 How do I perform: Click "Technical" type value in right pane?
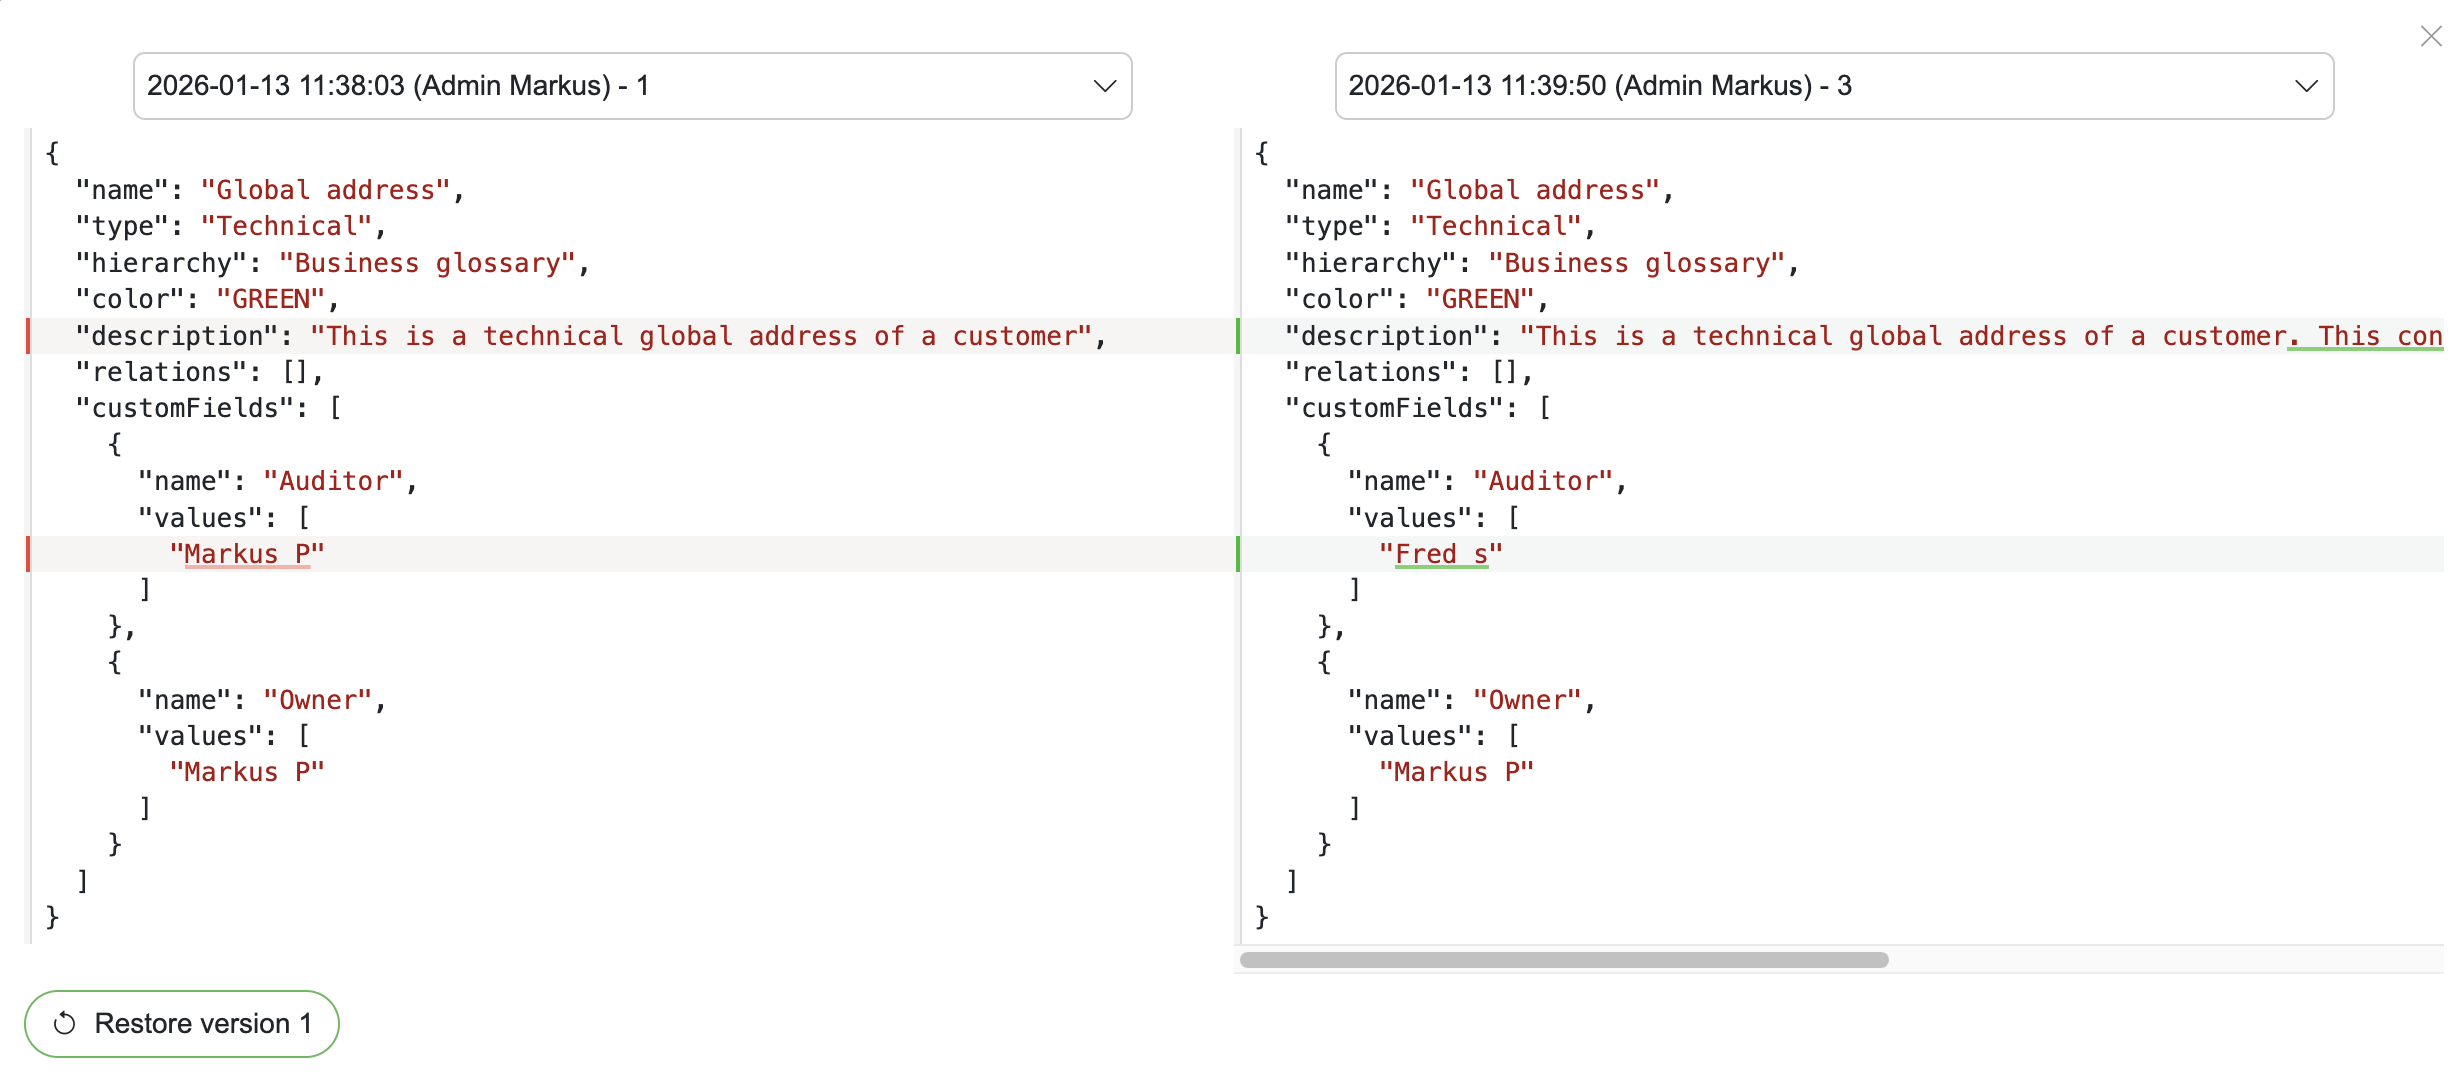tap(1496, 227)
